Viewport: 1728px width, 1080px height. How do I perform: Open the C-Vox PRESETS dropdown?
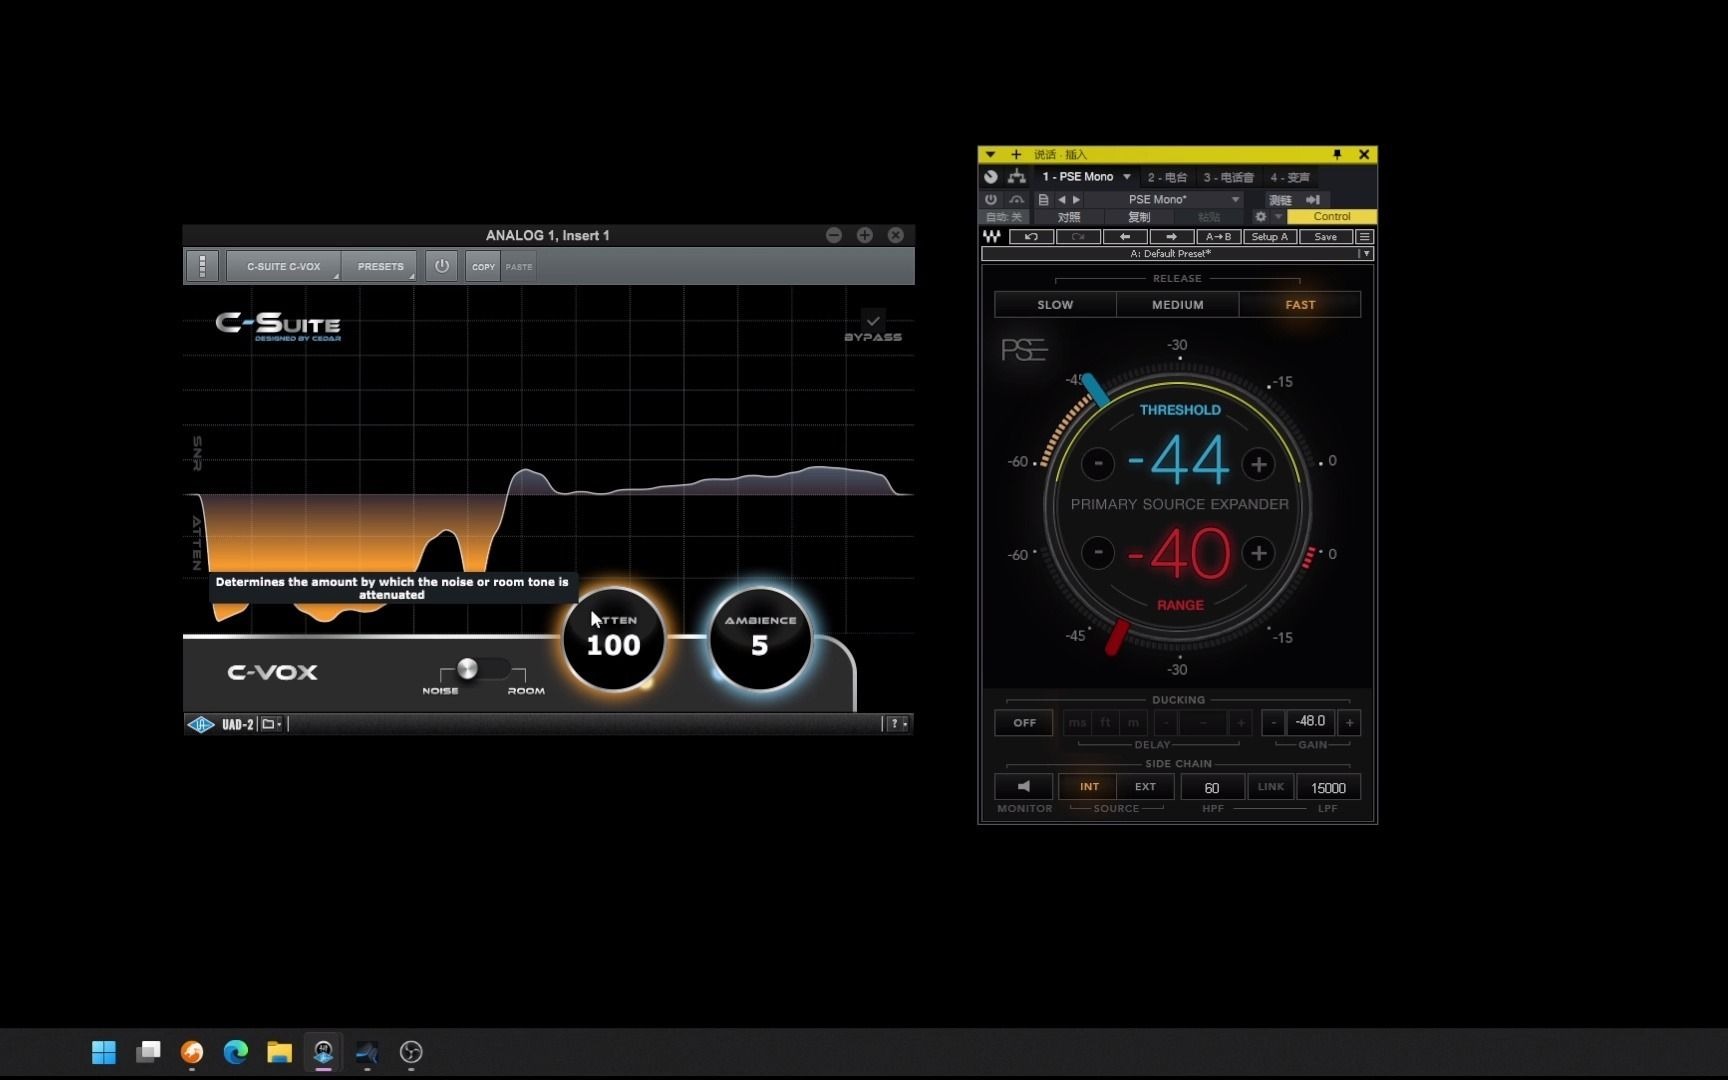(x=380, y=266)
